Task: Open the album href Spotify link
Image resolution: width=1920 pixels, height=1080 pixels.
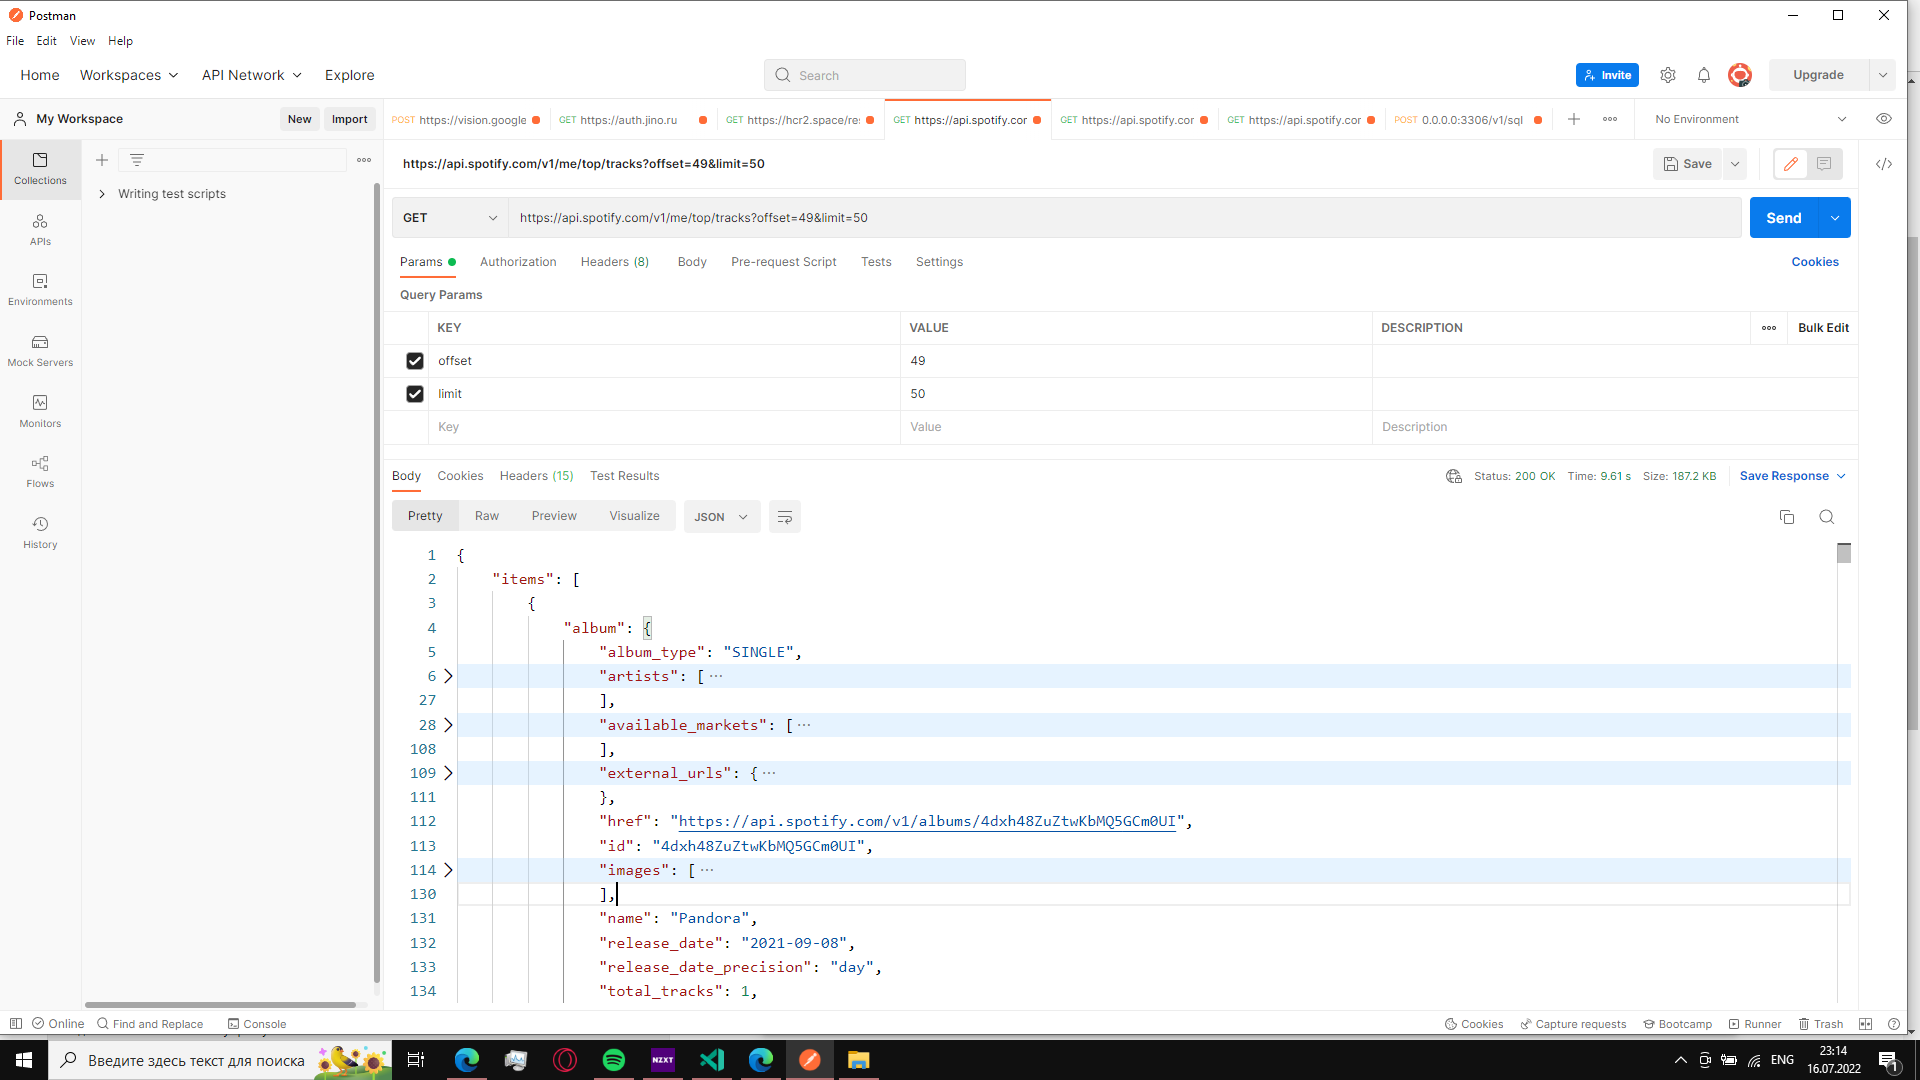Action: click(927, 821)
